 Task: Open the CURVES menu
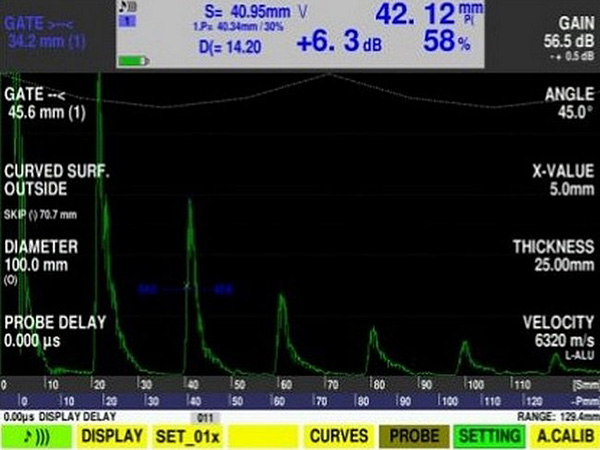(x=339, y=436)
